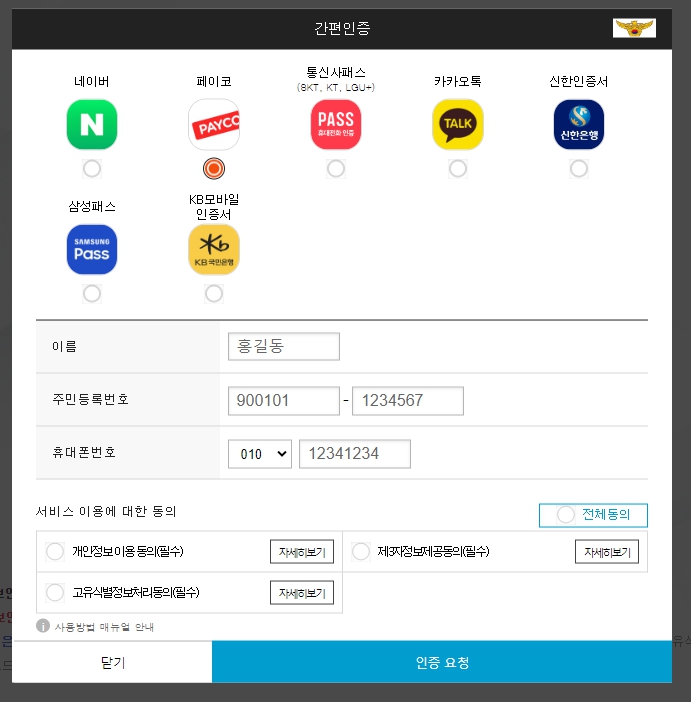This screenshot has height=702, width=691.
Task: Click the 닫기 close button
Action: 112,662
